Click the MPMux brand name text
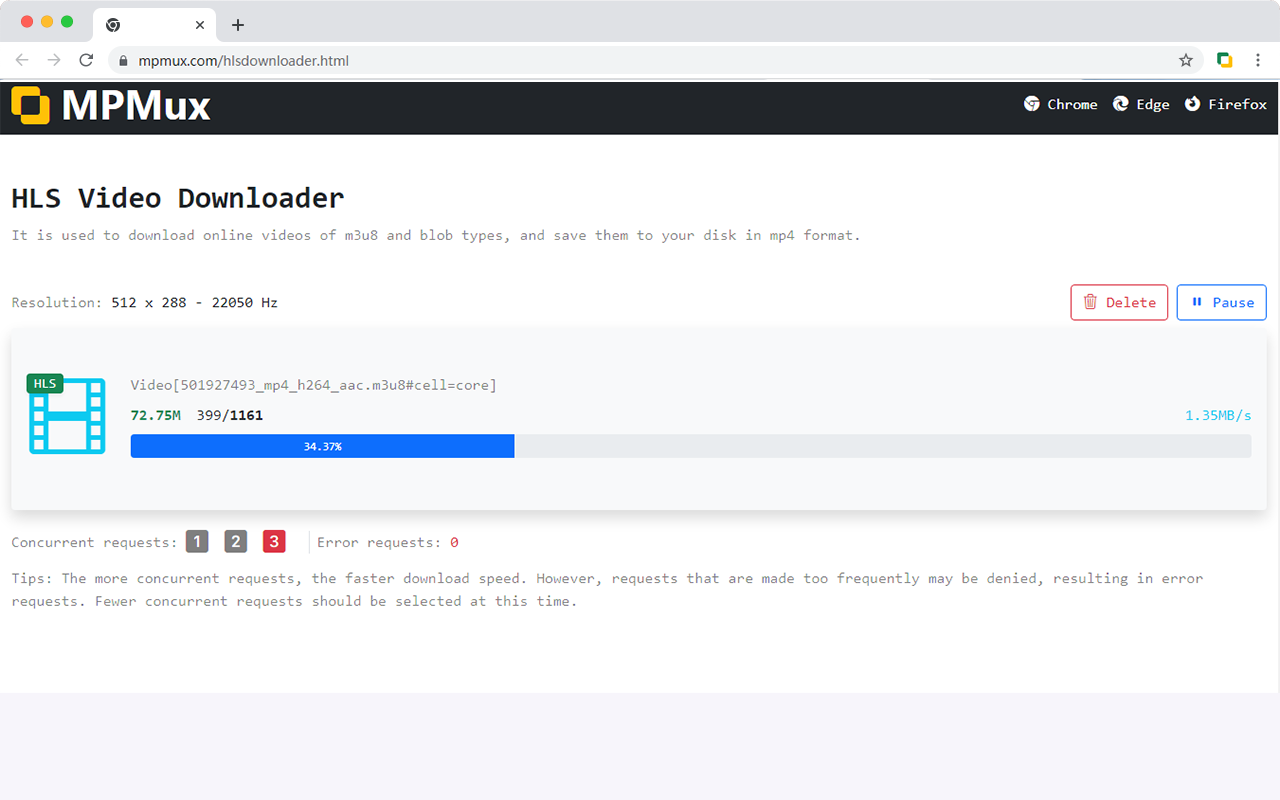Viewport: 1280px width, 800px height. 136,105
